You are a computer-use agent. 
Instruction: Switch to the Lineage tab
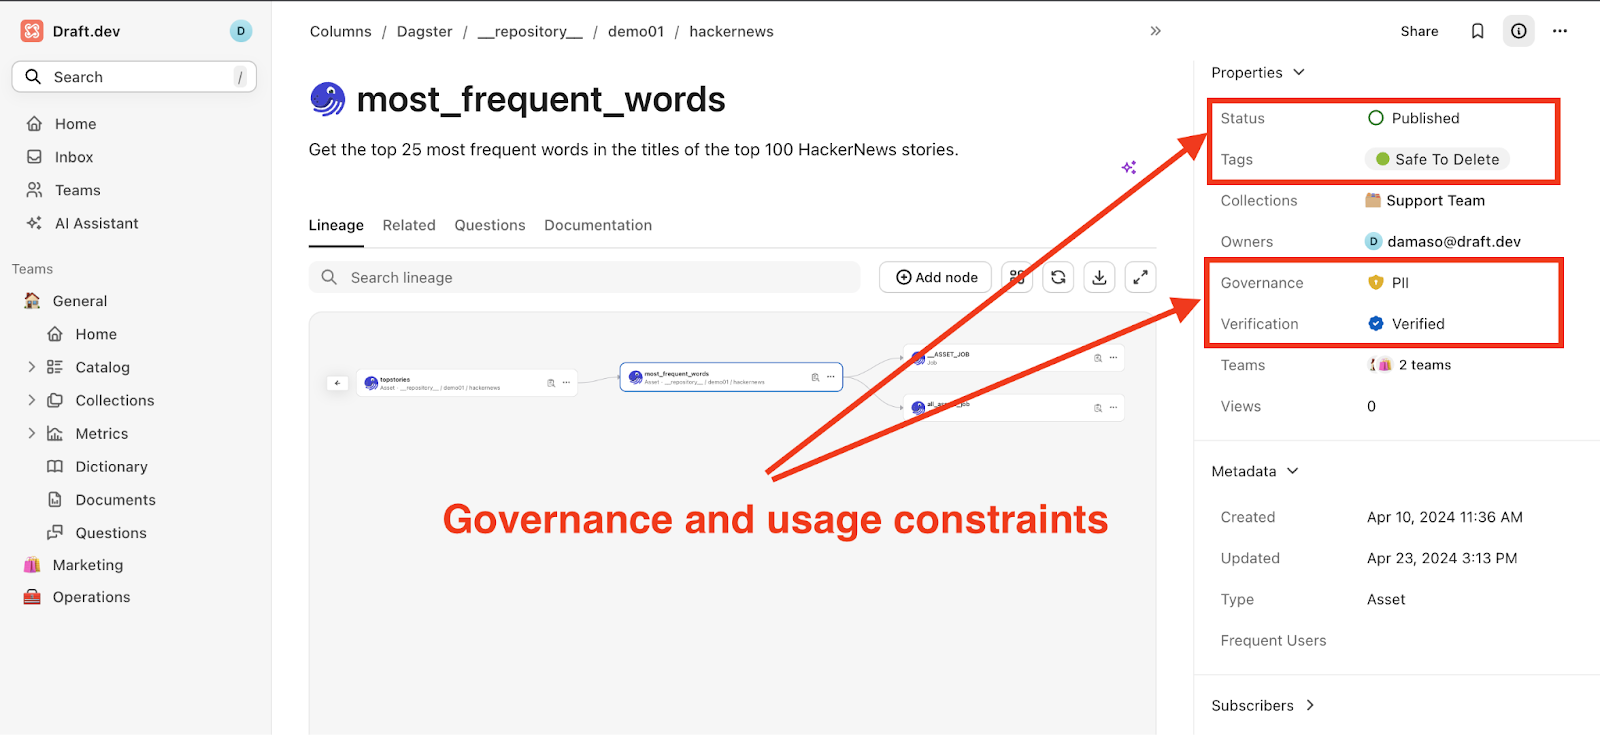(x=336, y=225)
